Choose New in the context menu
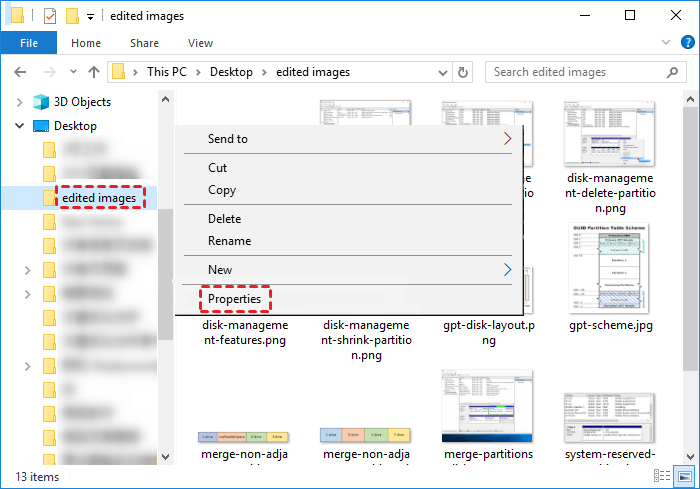Image resolution: width=700 pixels, height=489 pixels. coord(348,270)
